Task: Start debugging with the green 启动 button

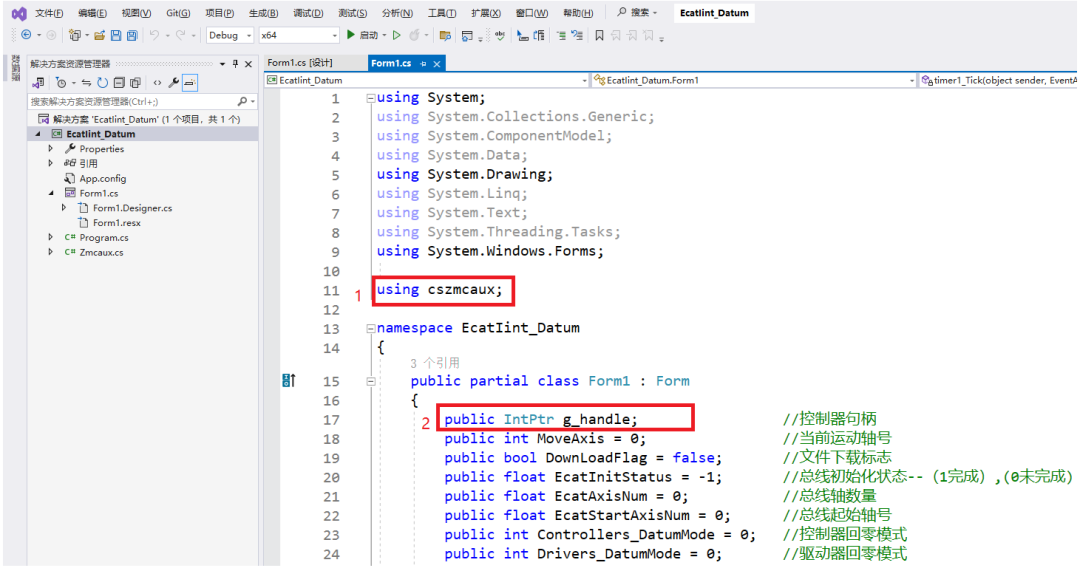Action: coord(362,35)
